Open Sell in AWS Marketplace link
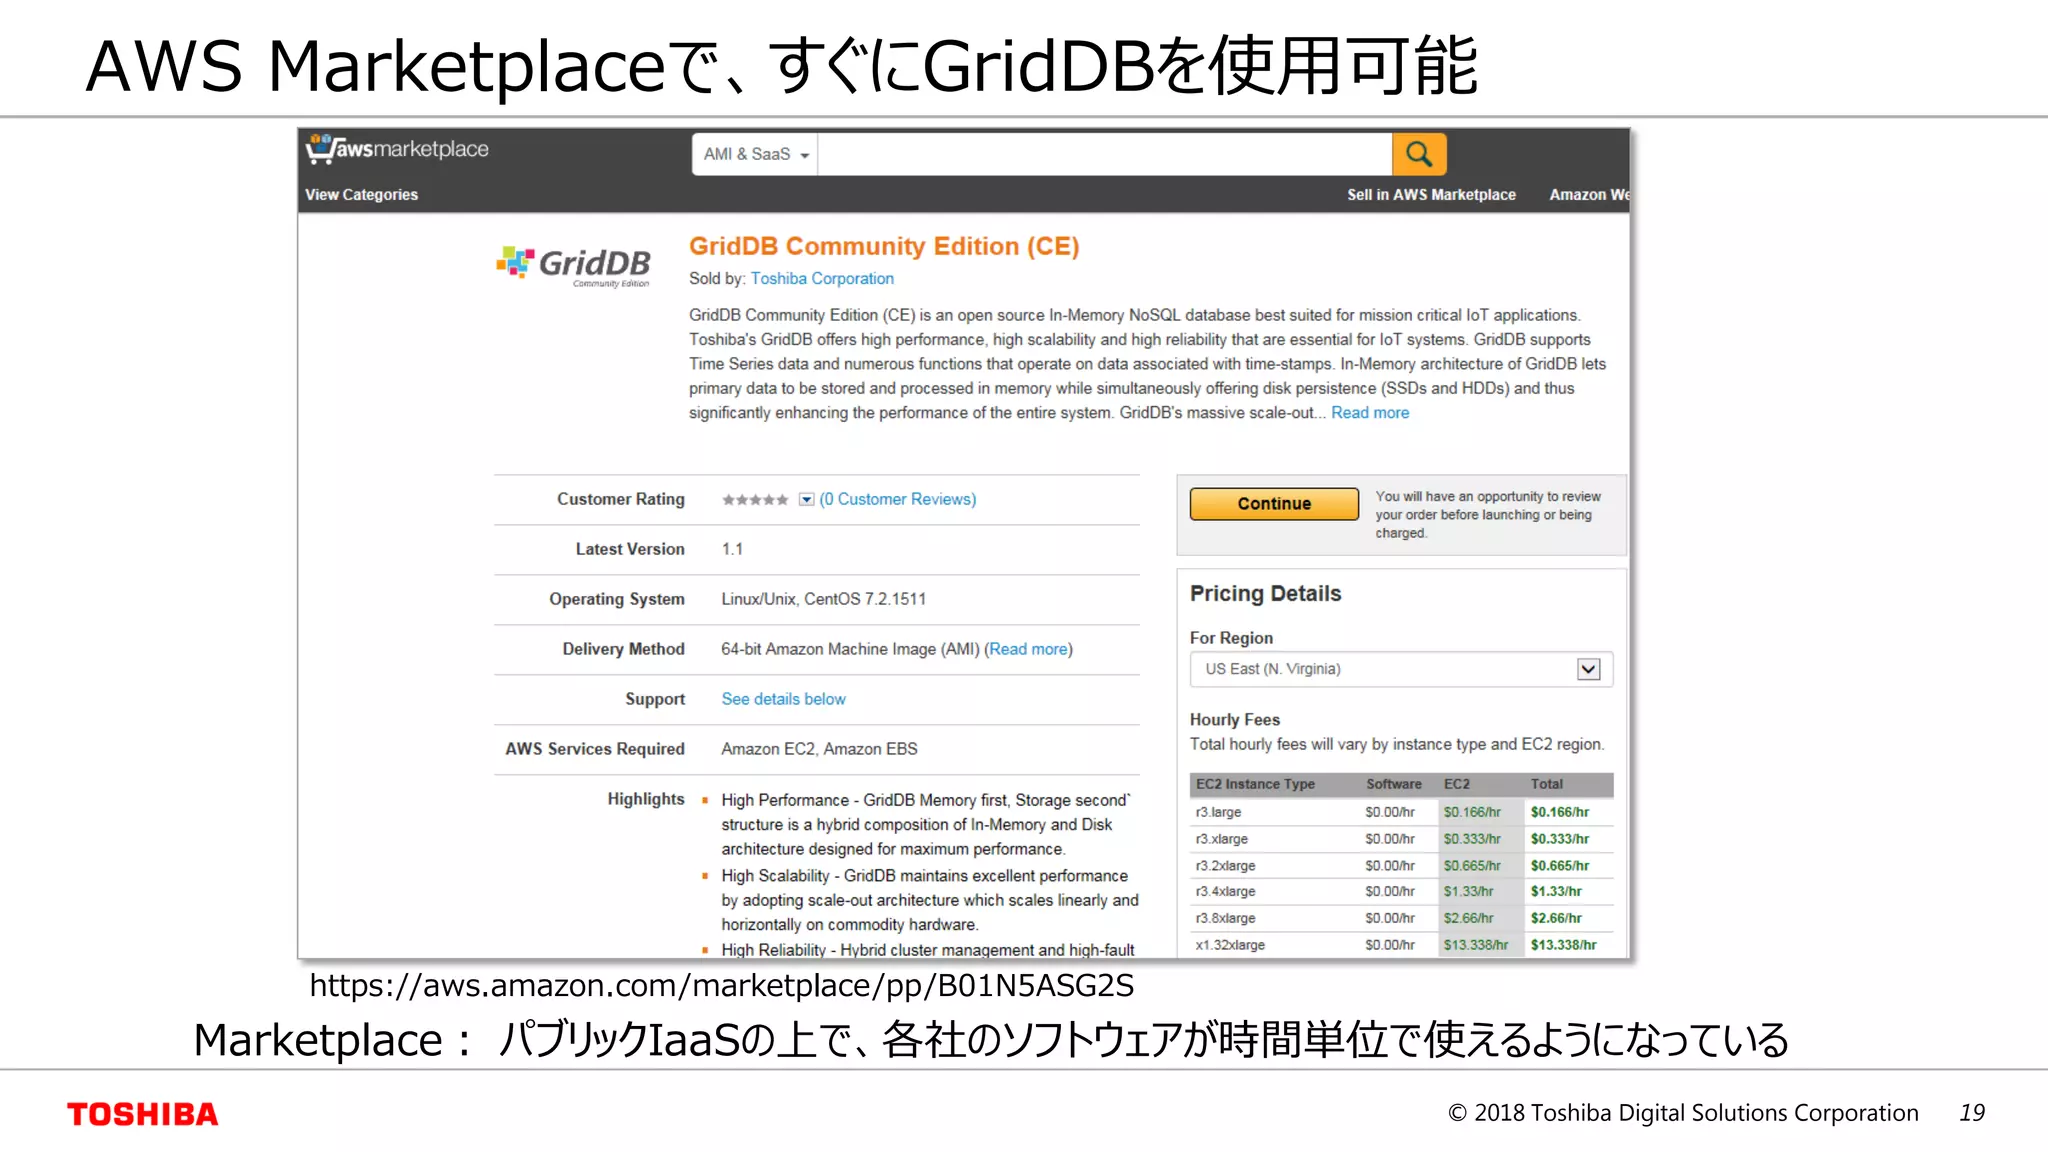This screenshot has width=2048, height=1152. pyautogui.click(x=1431, y=195)
